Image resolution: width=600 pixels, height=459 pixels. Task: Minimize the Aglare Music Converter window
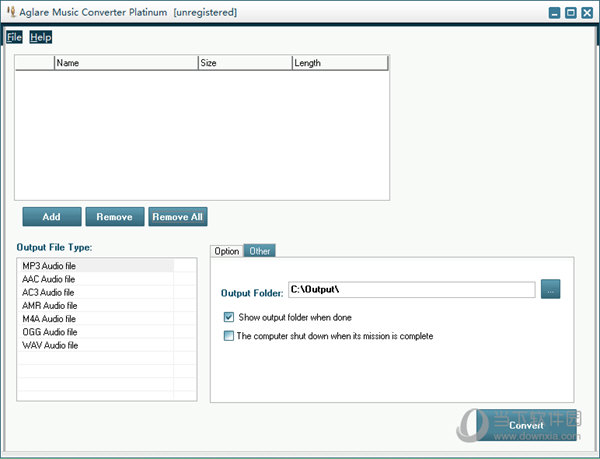554,13
